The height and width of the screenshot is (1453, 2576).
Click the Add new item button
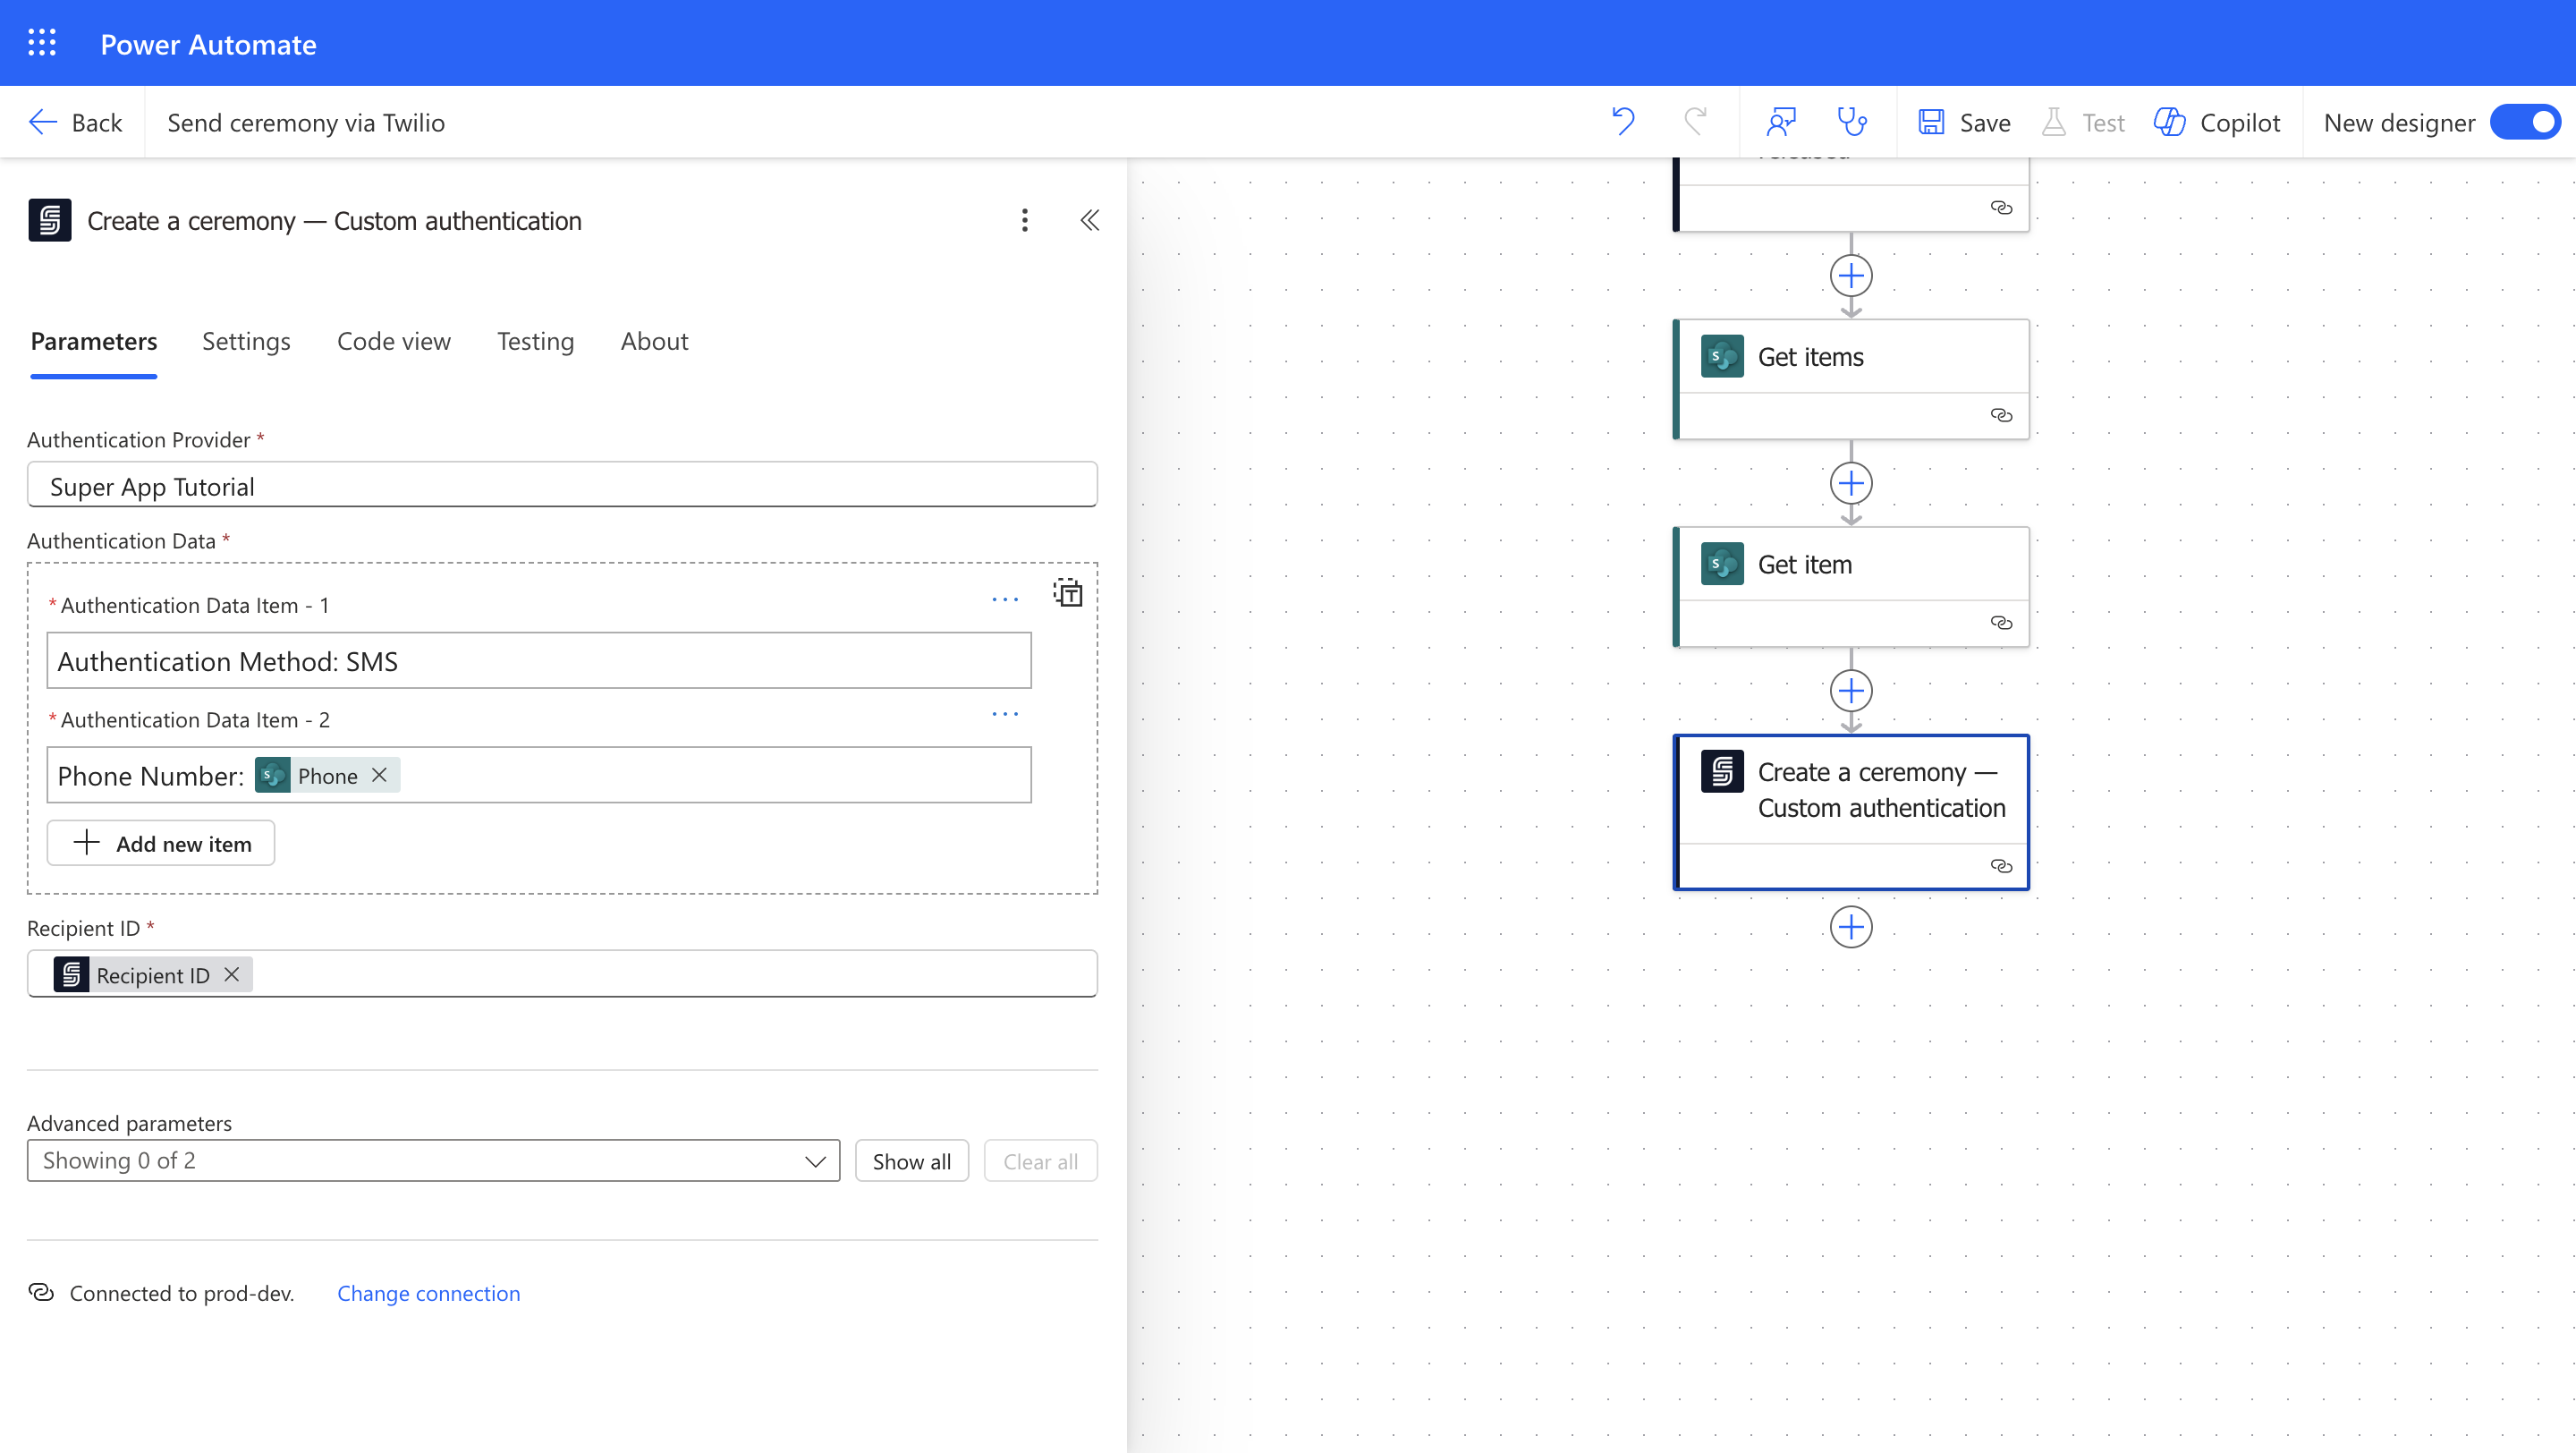pos(161,843)
